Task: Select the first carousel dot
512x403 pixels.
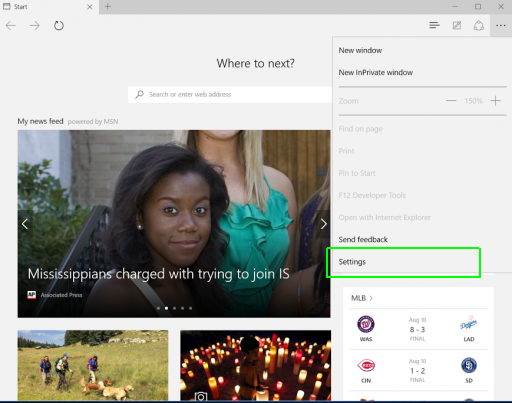Action: pyautogui.click(x=158, y=308)
